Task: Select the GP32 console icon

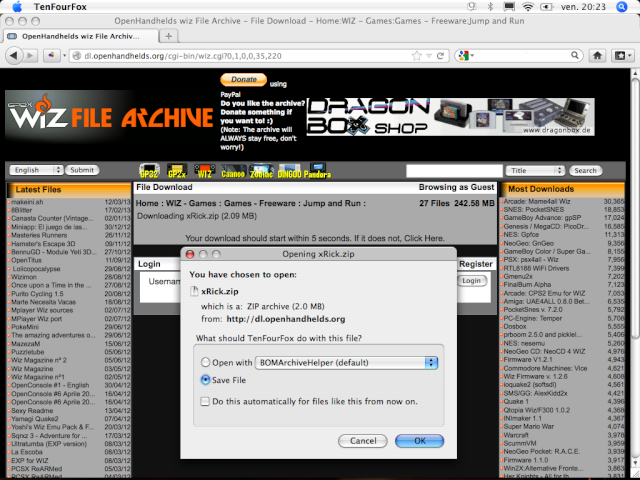Action: click(x=149, y=171)
